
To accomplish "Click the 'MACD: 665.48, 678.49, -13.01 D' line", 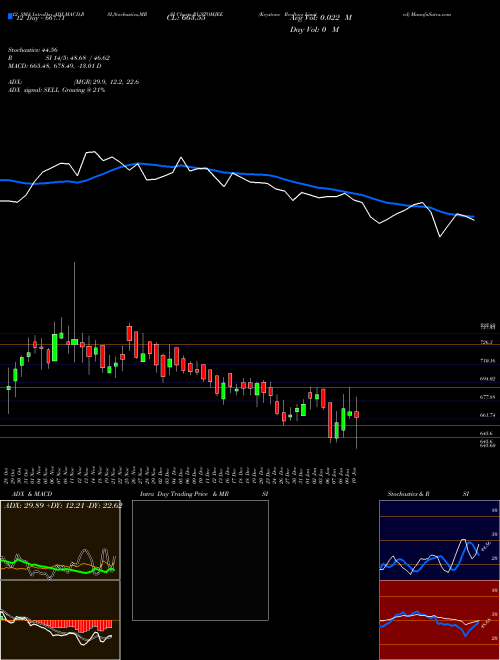I will [x=54, y=66].
